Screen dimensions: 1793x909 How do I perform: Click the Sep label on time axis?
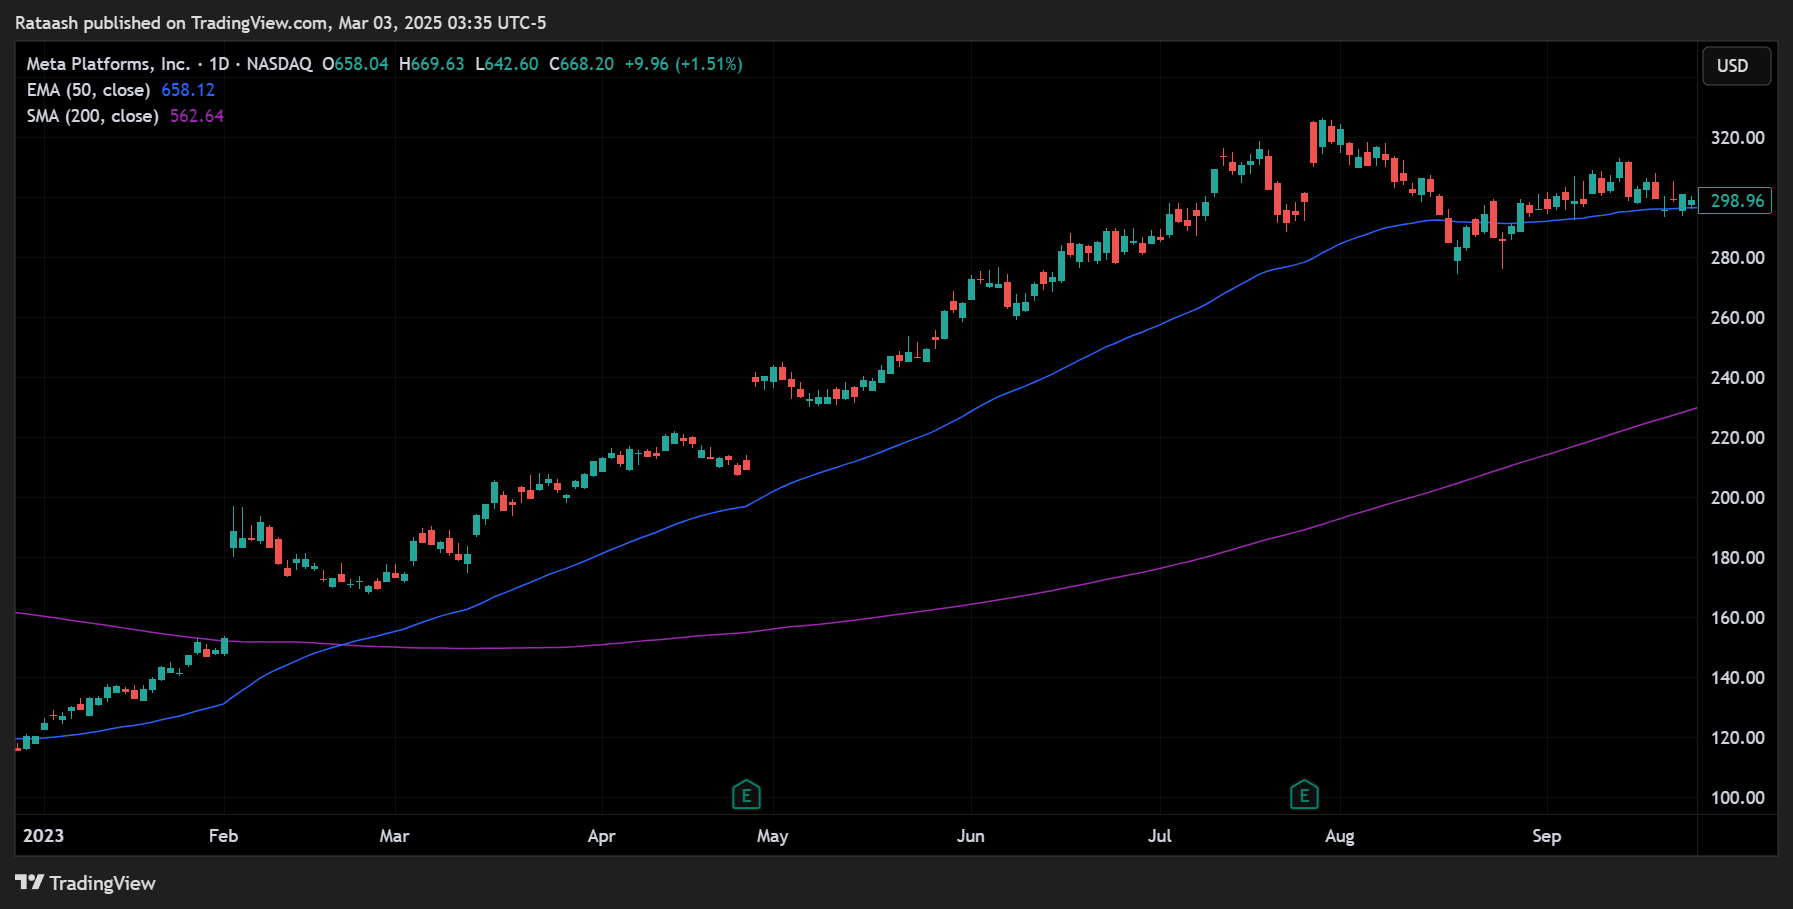(x=1546, y=836)
